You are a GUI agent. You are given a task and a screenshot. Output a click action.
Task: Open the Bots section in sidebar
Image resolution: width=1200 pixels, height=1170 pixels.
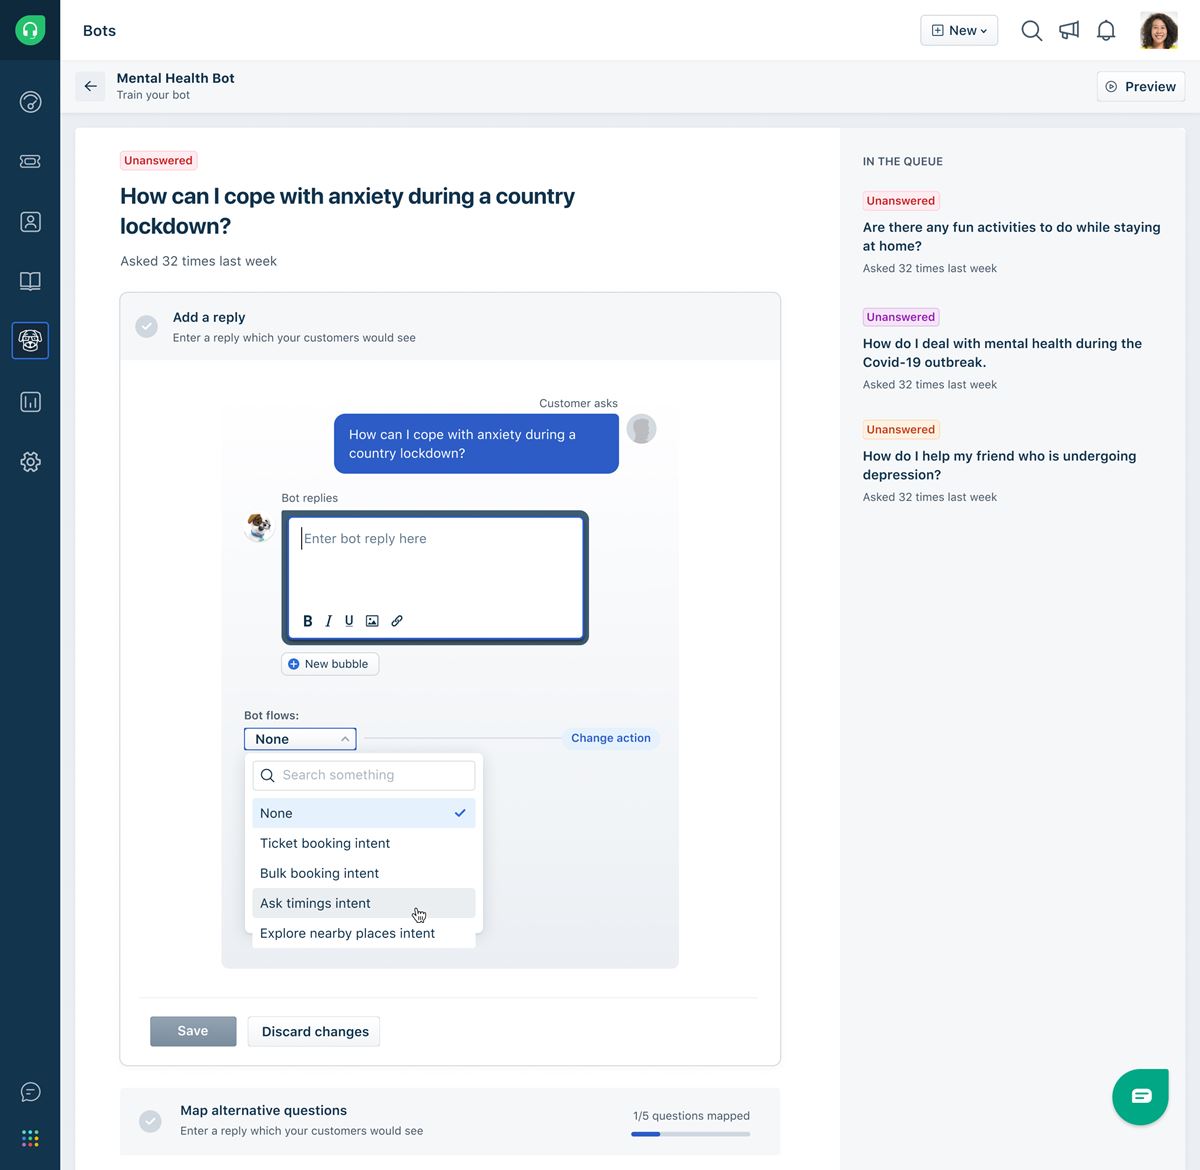[x=30, y=341]
